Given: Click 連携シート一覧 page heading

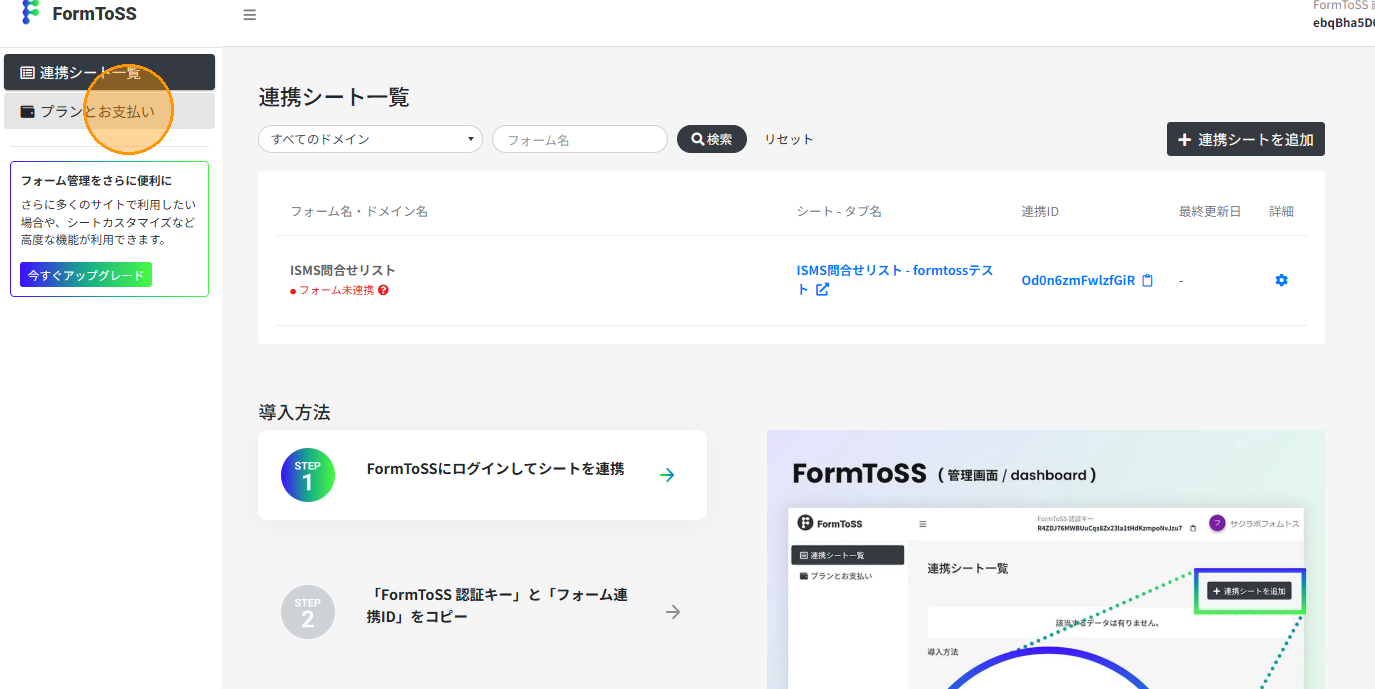Looking at the screenshot, I should (x=334, y=97).
